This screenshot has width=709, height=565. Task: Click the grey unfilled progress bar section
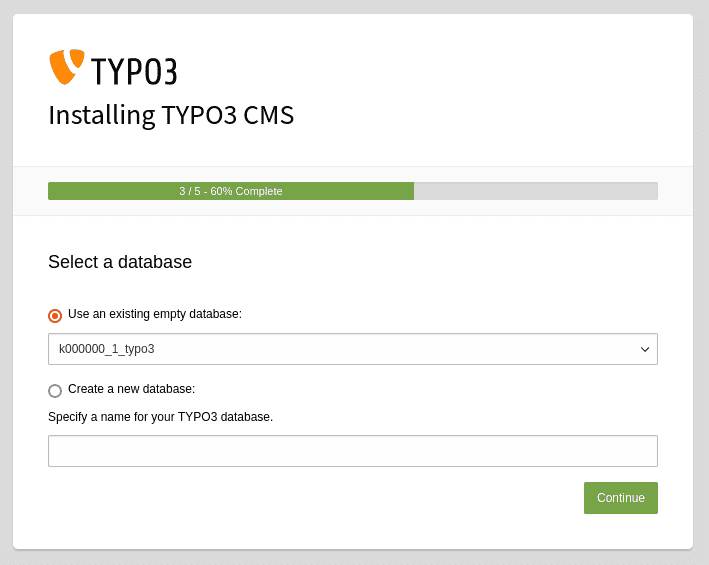point(536,191)
